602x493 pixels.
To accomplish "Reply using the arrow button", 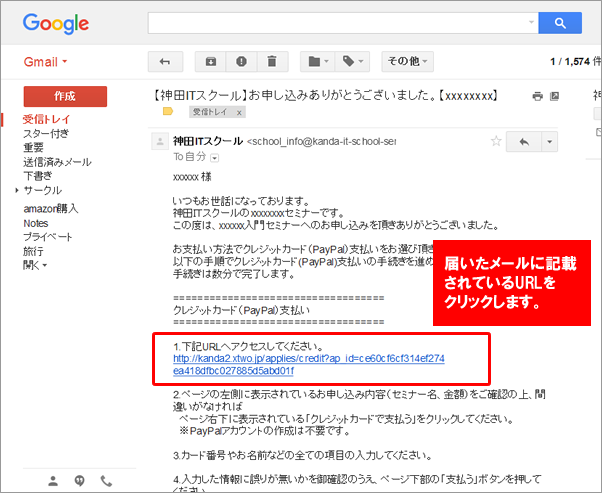I will (524, 142).
